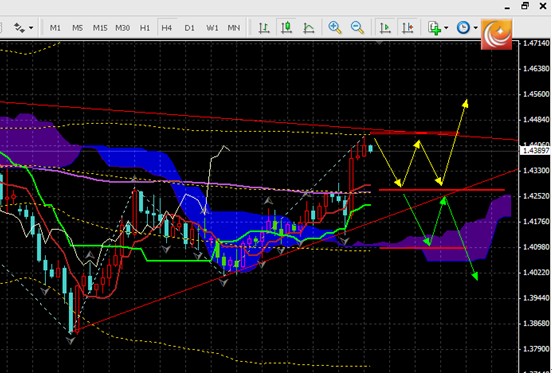This screenshot has width=552, height=376.
Task: Zoom in on the chart
Action: 335,28
